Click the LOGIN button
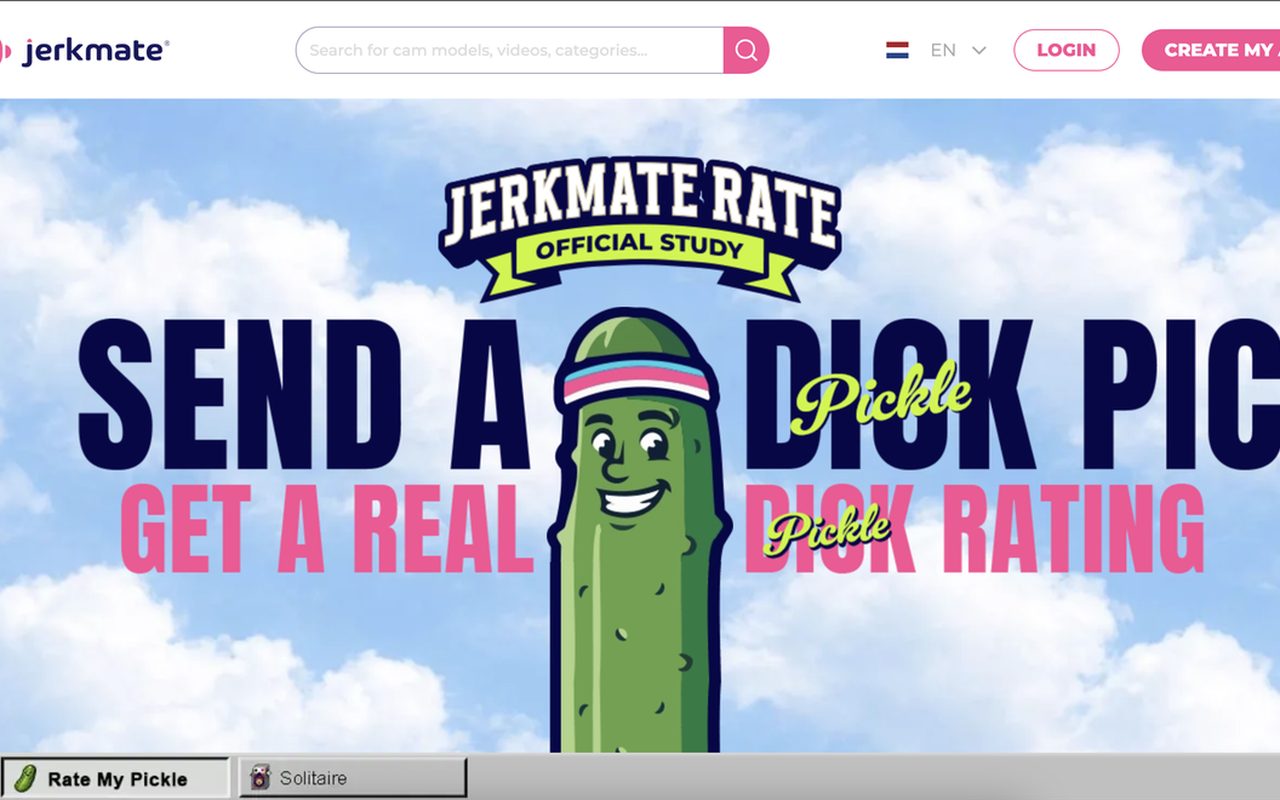The height and width of the screenshot is (800, 1280). [1066, 50]
